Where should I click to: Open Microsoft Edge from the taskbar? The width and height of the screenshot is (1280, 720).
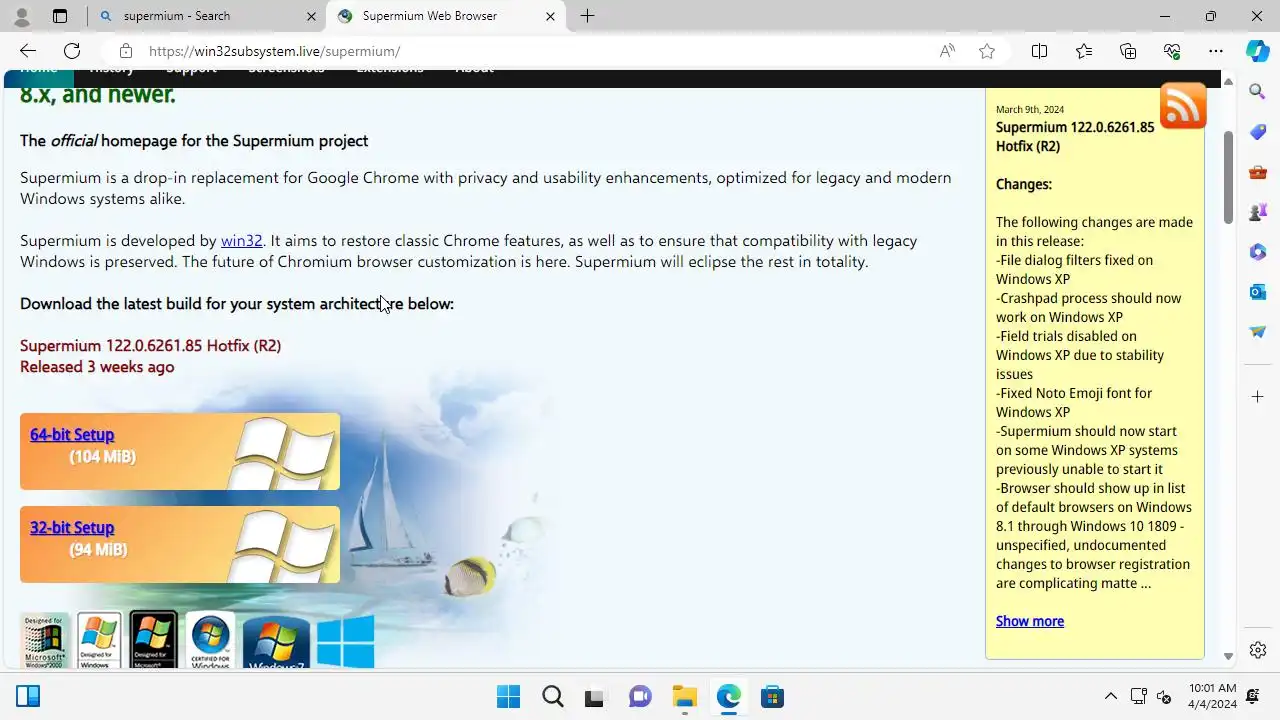[728, 696]
